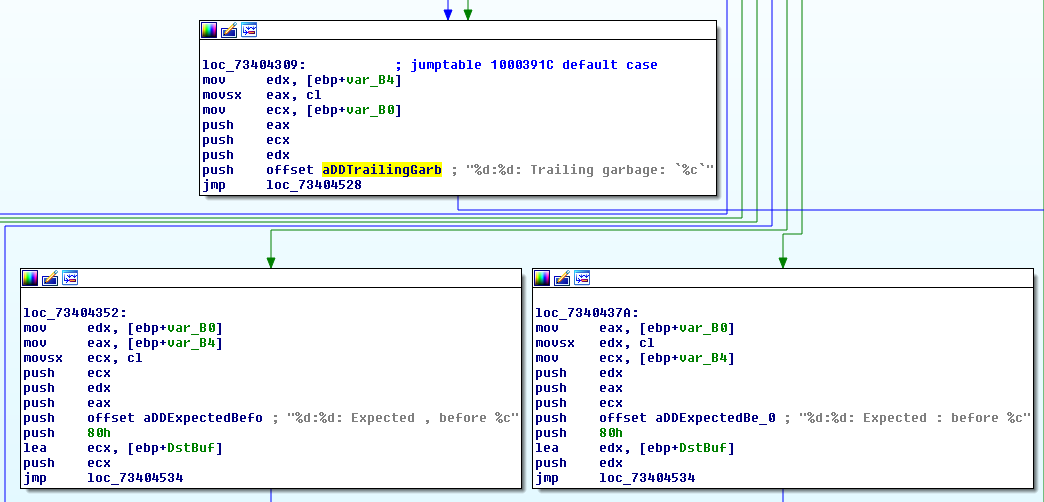
Task: Select line movsx ecx, cl
Action: tap(83, 358)
